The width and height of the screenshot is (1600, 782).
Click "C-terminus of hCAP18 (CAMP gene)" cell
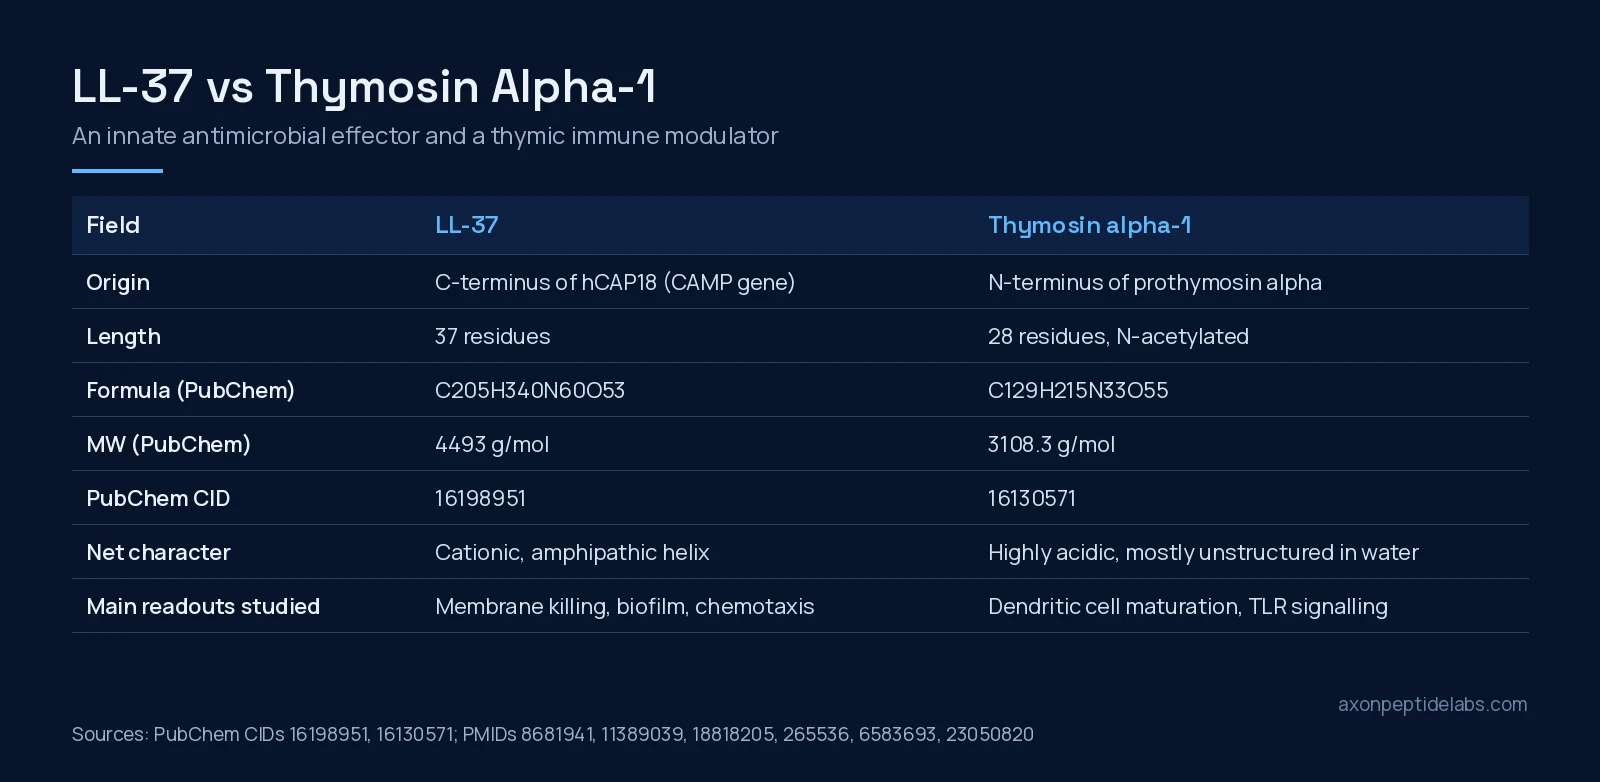coord(615,282)
